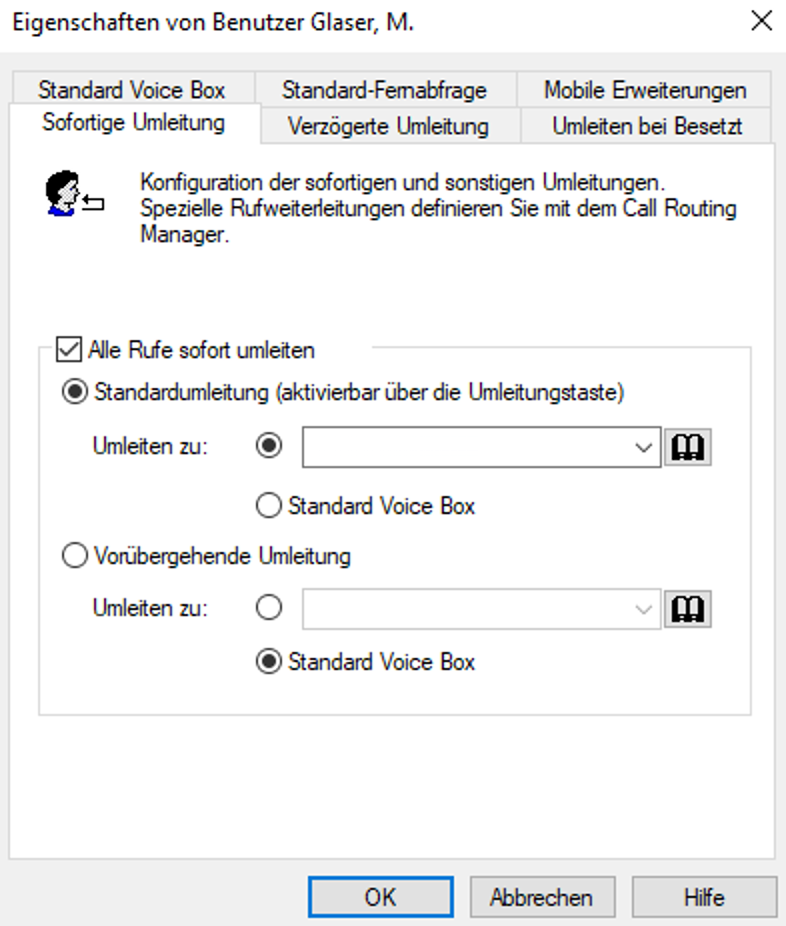The width and height of the screenshot is (786, 926).
Task: Open the Umleiten bei Besetzt tab
Action: coord(646,127)
